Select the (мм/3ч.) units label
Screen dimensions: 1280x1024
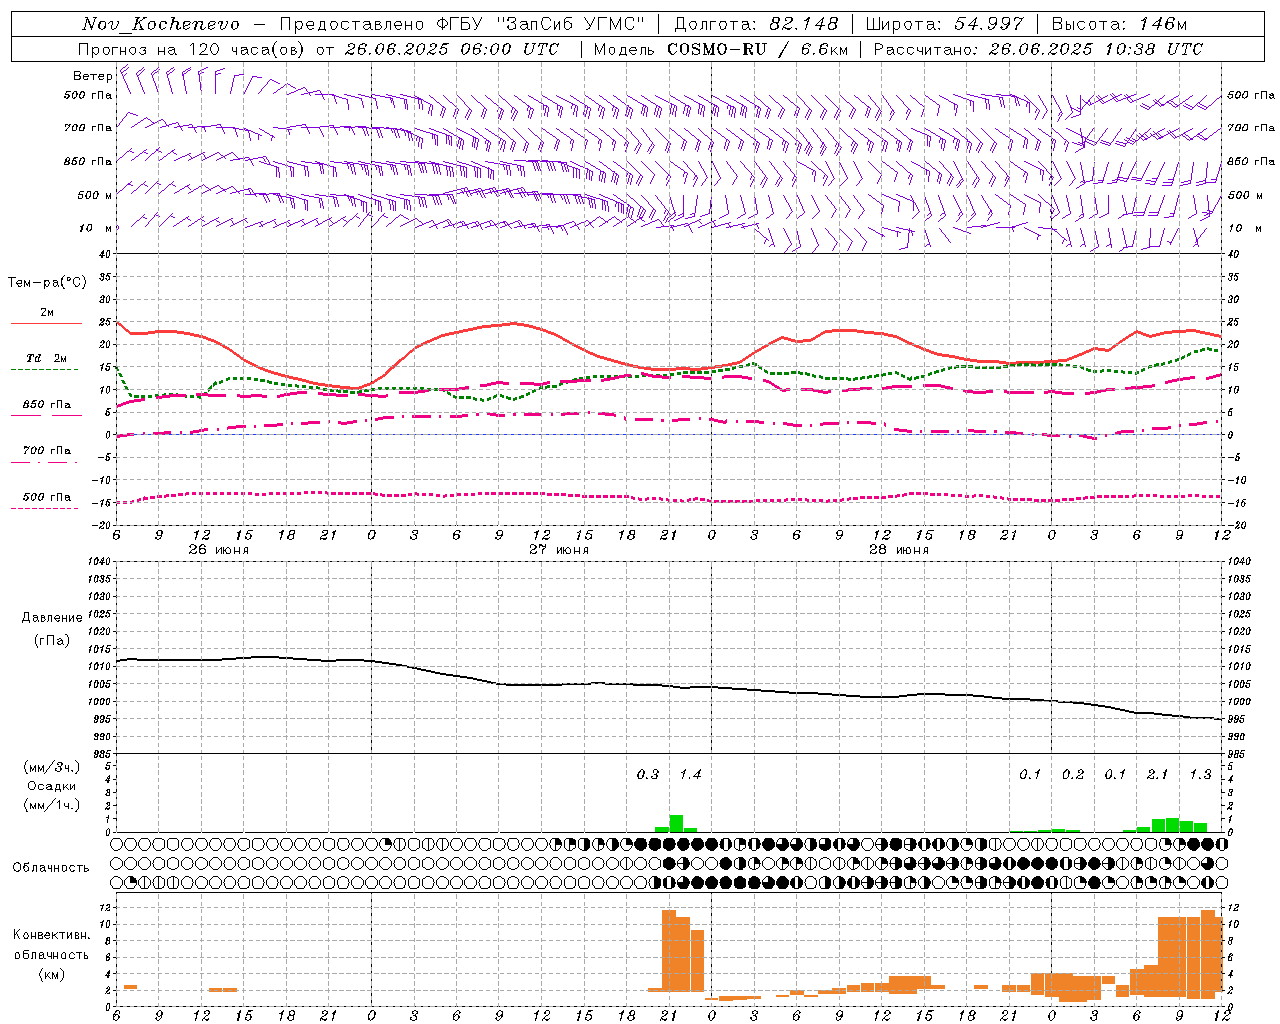click(x=51, y=767)
